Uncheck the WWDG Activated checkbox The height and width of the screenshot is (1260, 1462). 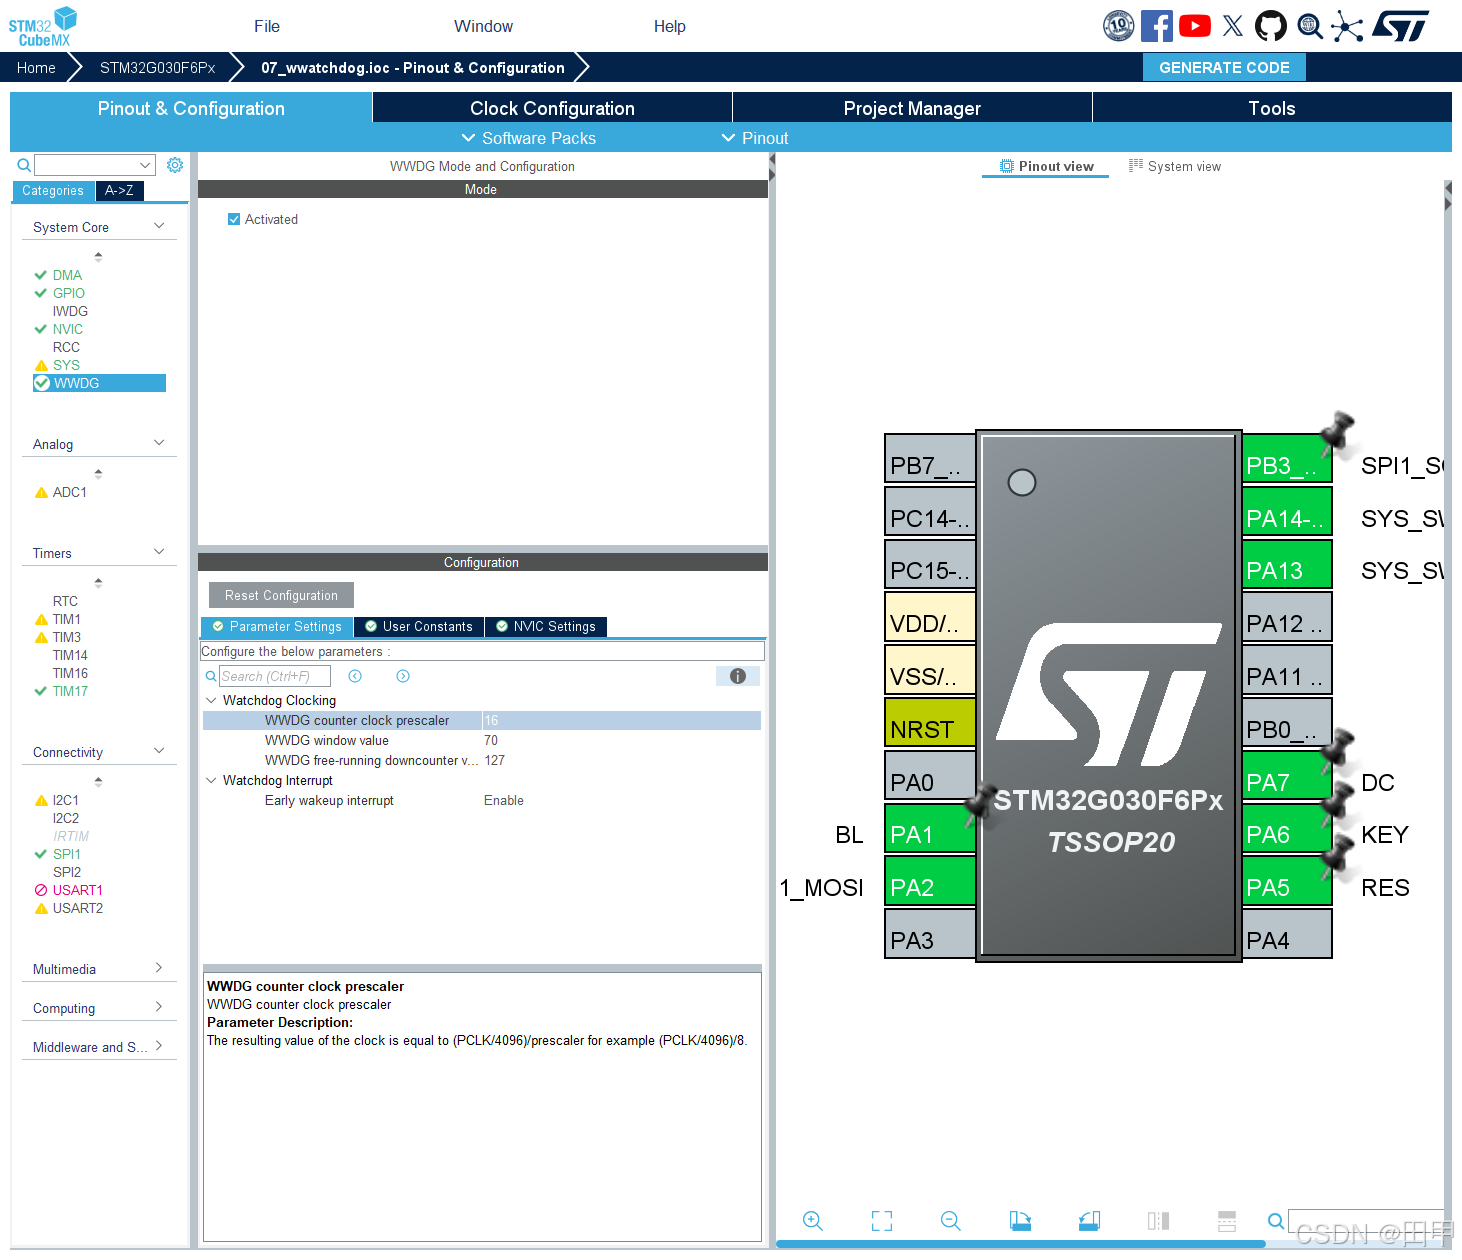[x=234, y=219]
